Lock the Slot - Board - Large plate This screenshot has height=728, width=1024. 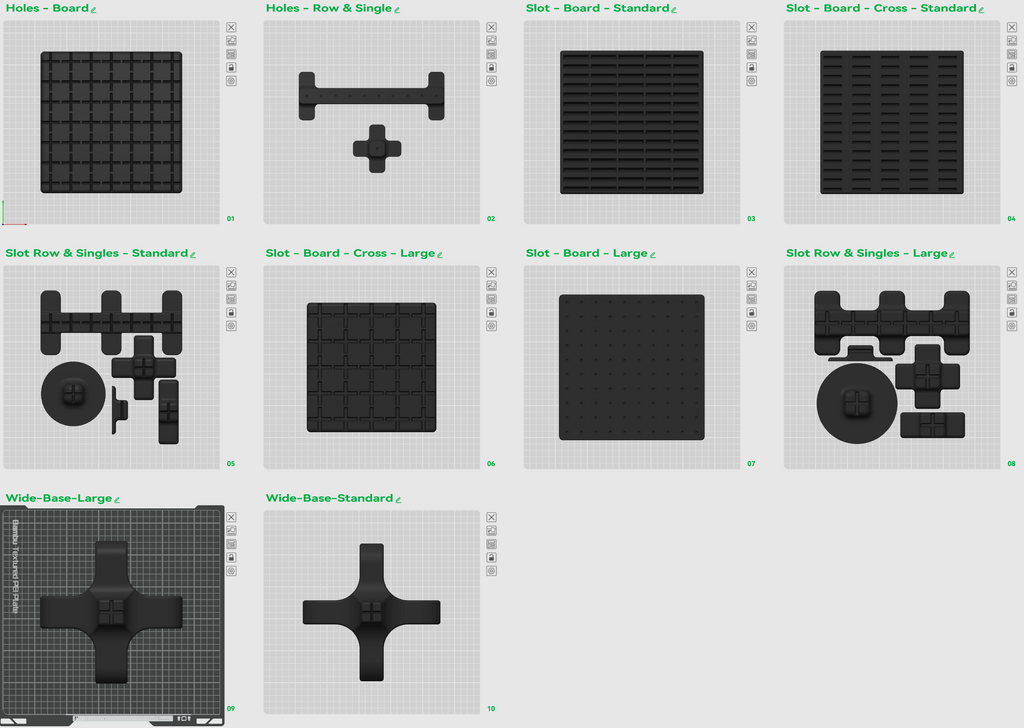coord(751,312)
